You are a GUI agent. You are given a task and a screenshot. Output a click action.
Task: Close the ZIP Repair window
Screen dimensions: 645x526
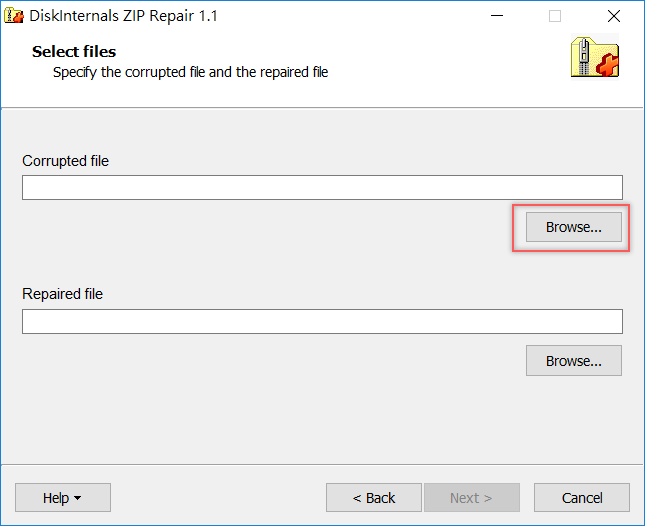point(613,16)
